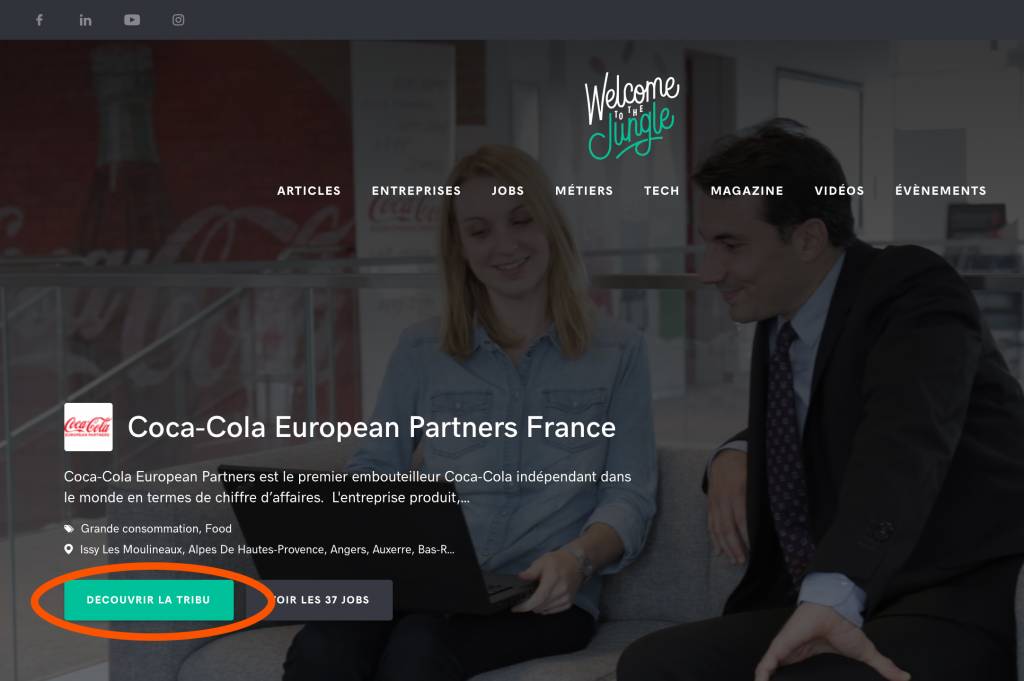Open the Articles menu item
1024x681 pixels.
click(x=309, y=191)
